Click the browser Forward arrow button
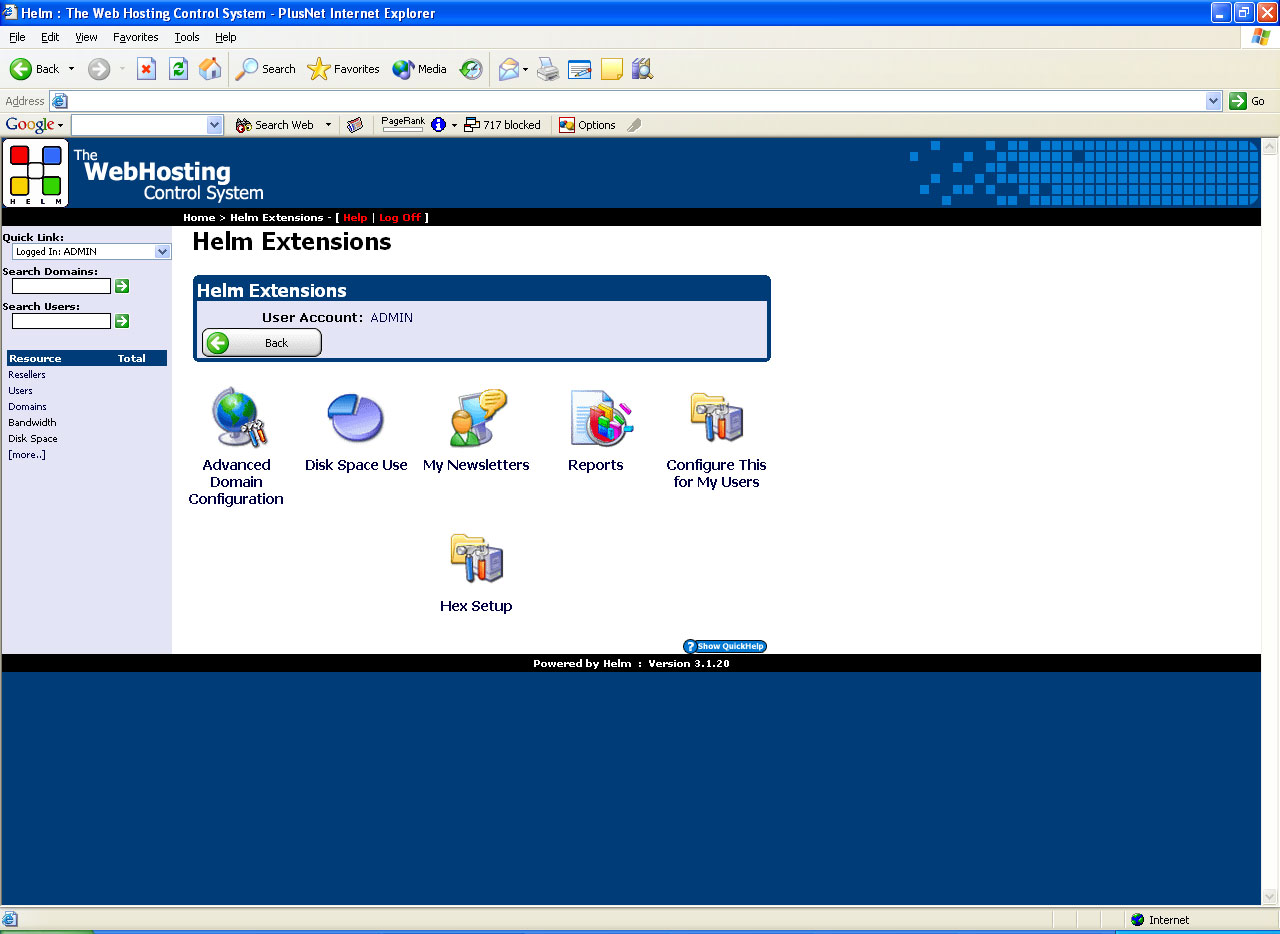Screen dimensions: 1280x934 point(99,69)
